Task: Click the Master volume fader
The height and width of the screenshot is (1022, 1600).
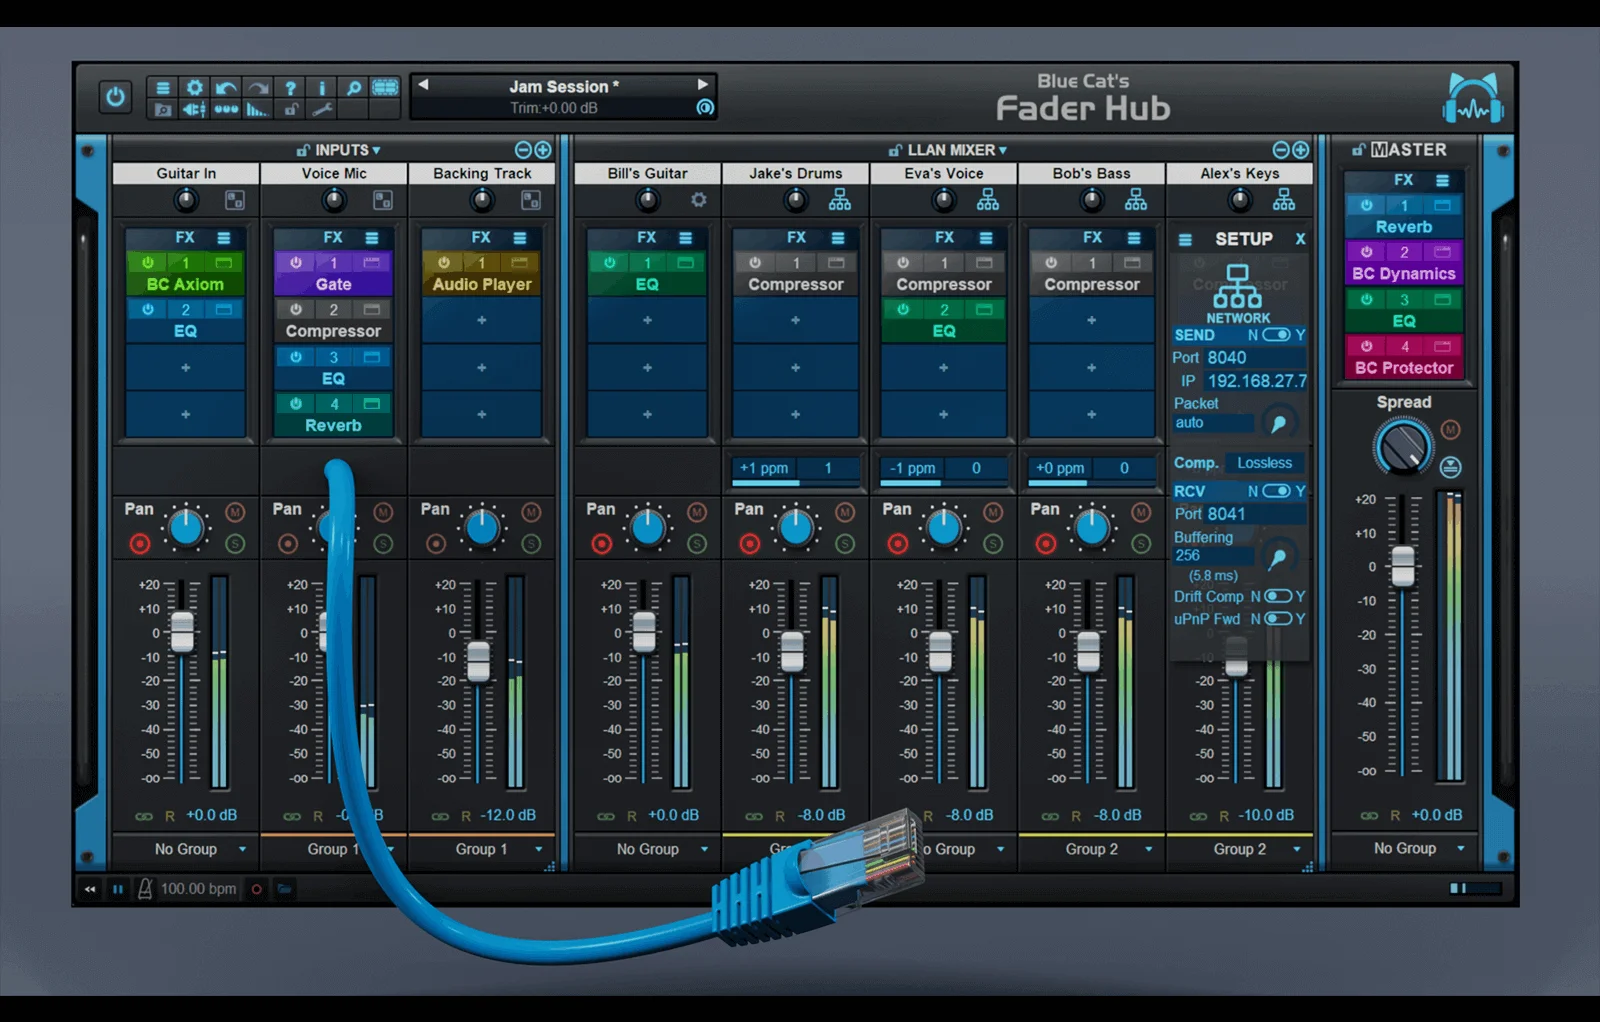Action: [1403, 567]
